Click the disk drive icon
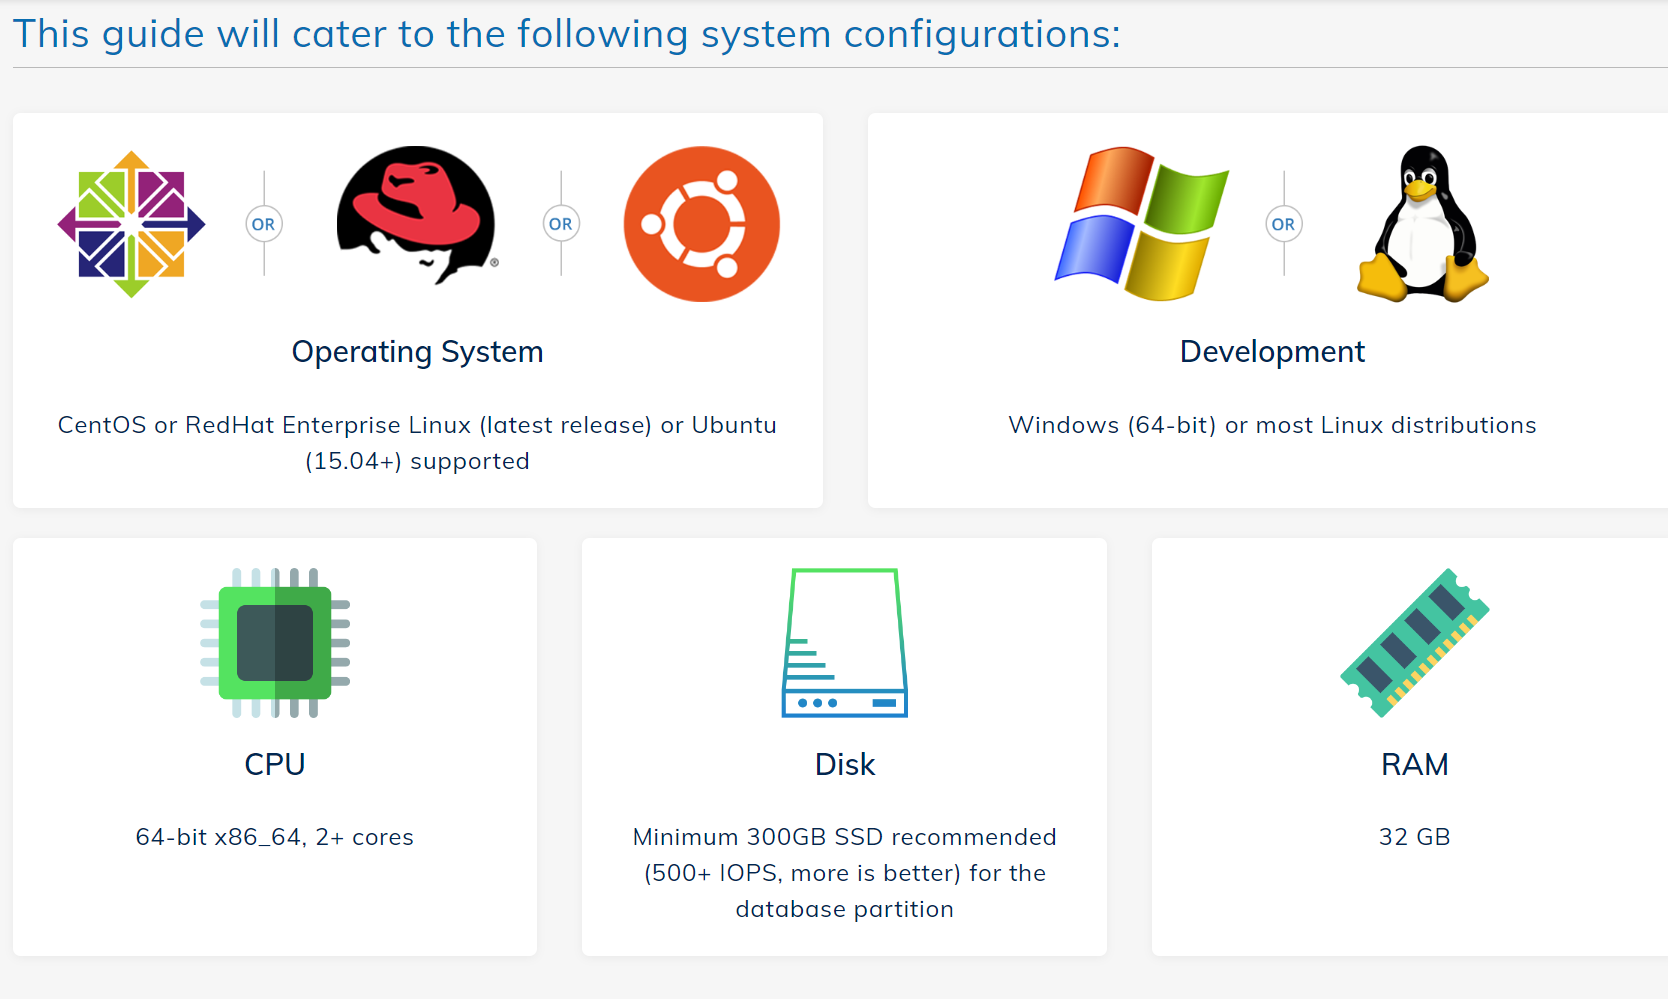Screen dimensions: 1668x999 tap(845, 643)
